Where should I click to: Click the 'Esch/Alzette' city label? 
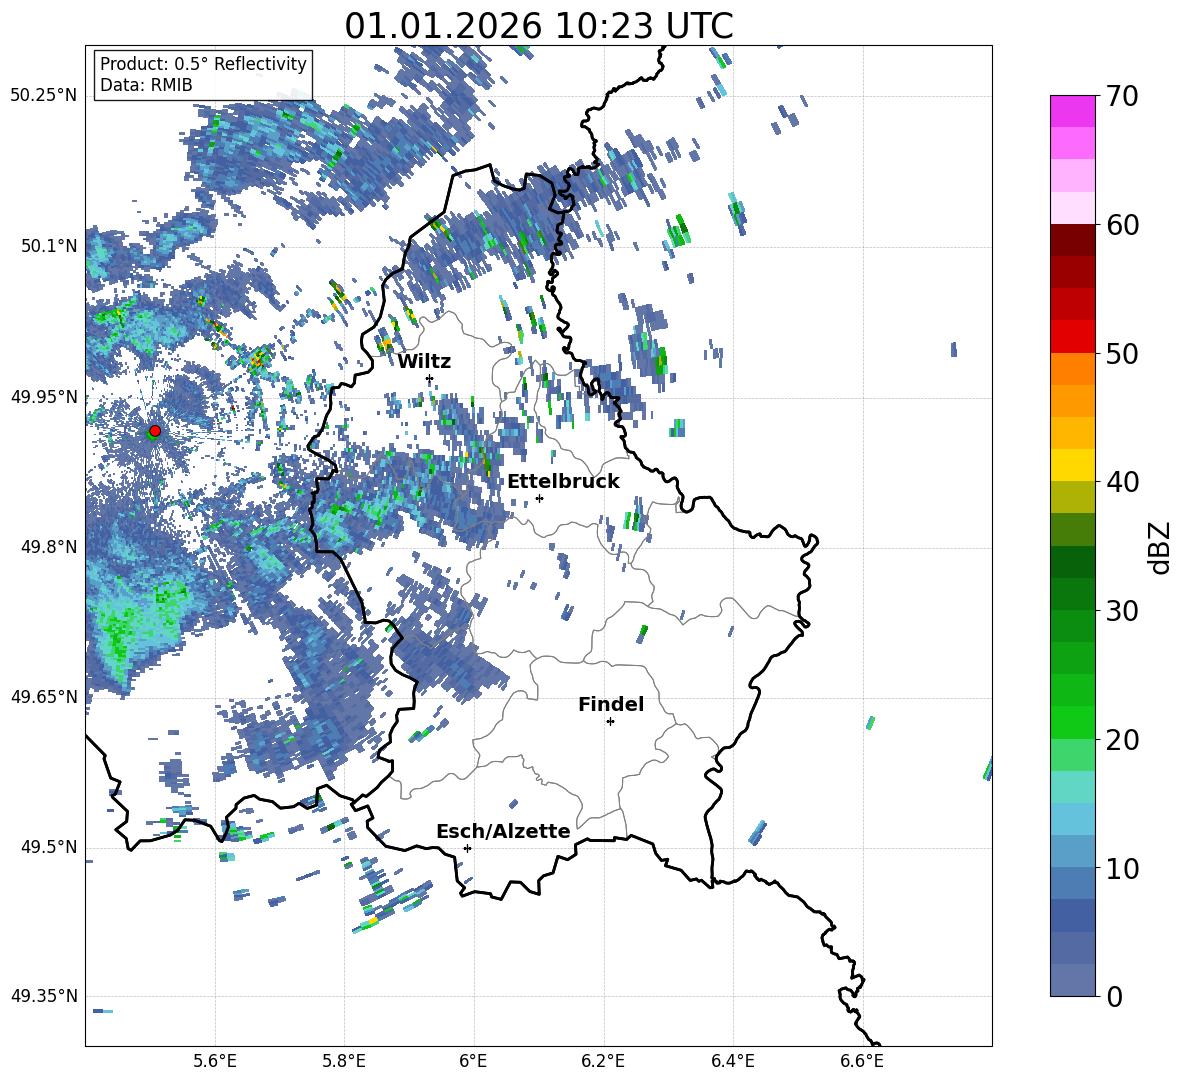pos(503,831)
